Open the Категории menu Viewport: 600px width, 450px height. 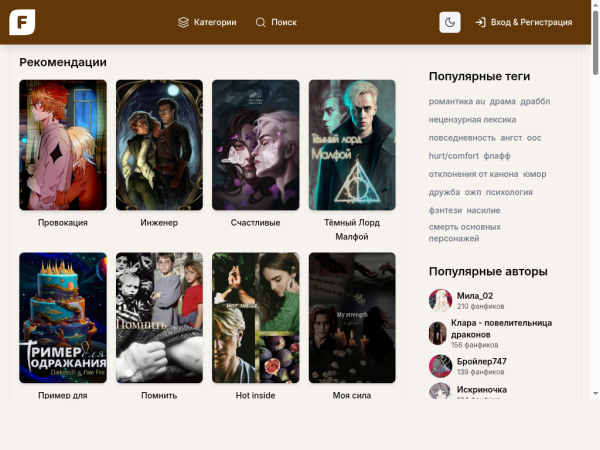point(207,23)
